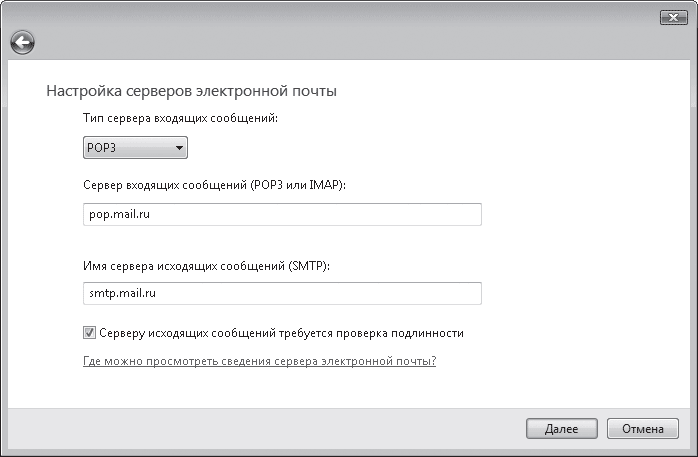Close the mail setup wizard window
Screen dimensions: 698x457
point(674,19)
